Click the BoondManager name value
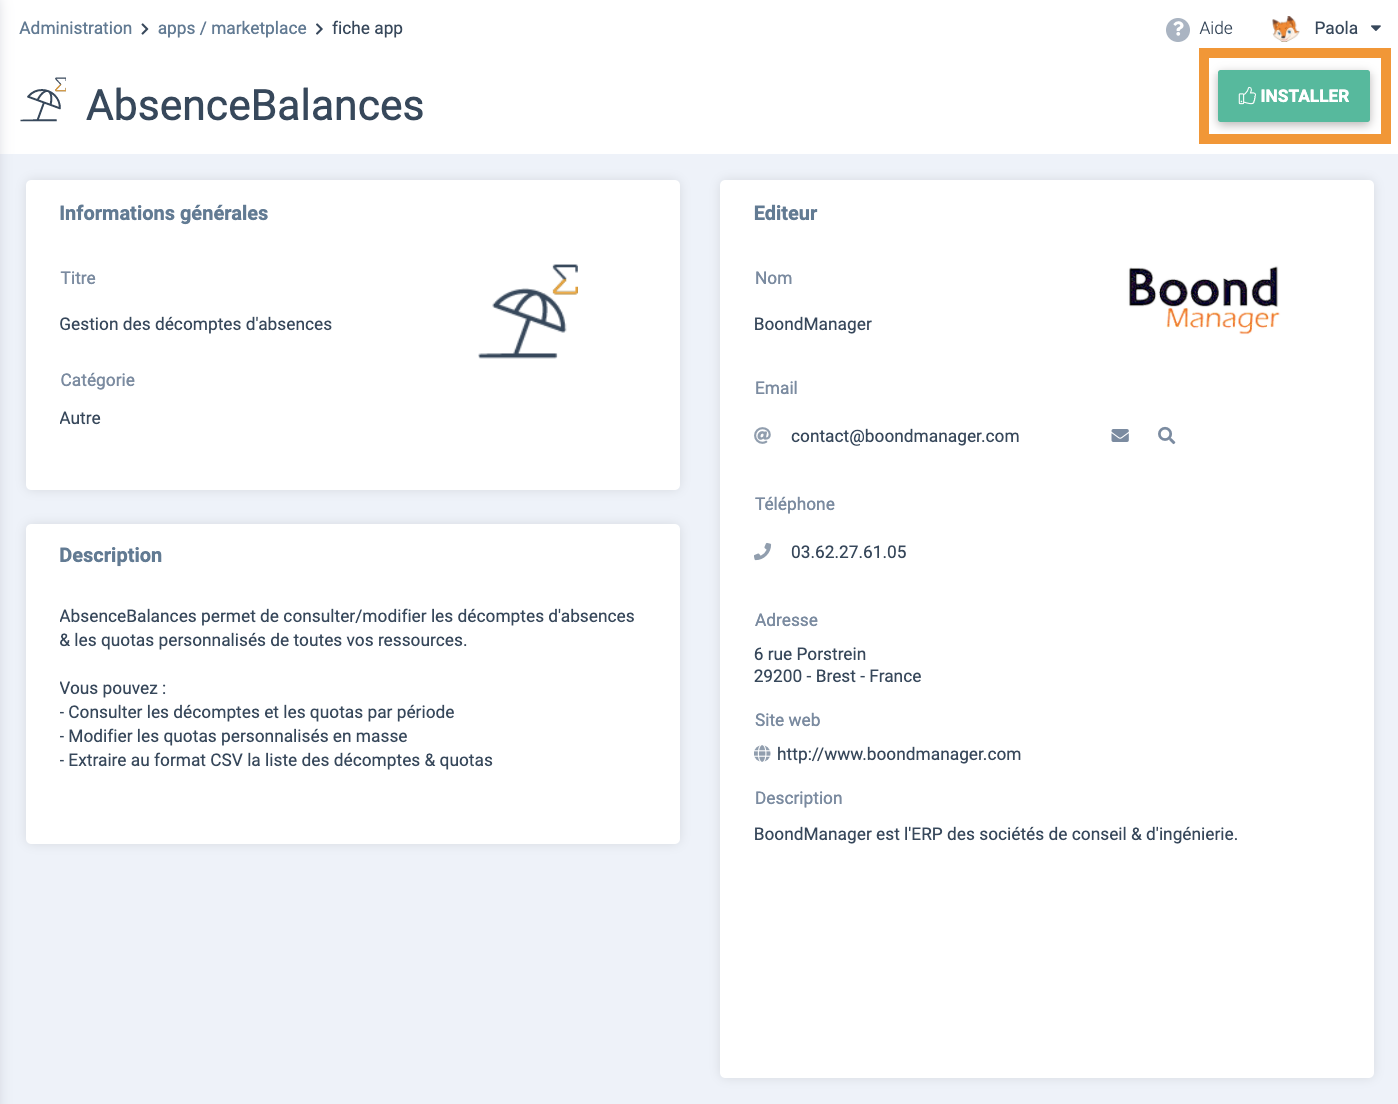 tap(813, 324)
